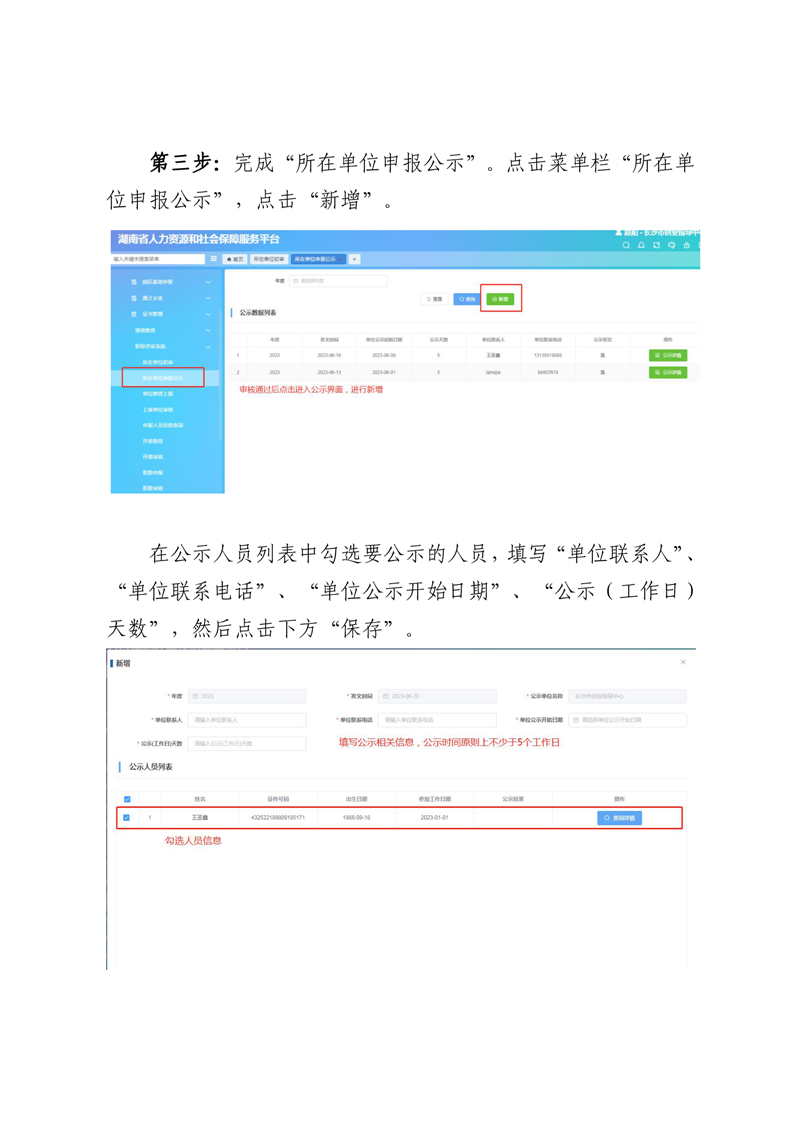Screen dimensions: 793x1122
Task: Toggle the select-all checkbox in 公示人员列表 header
Action: (127, 799)
